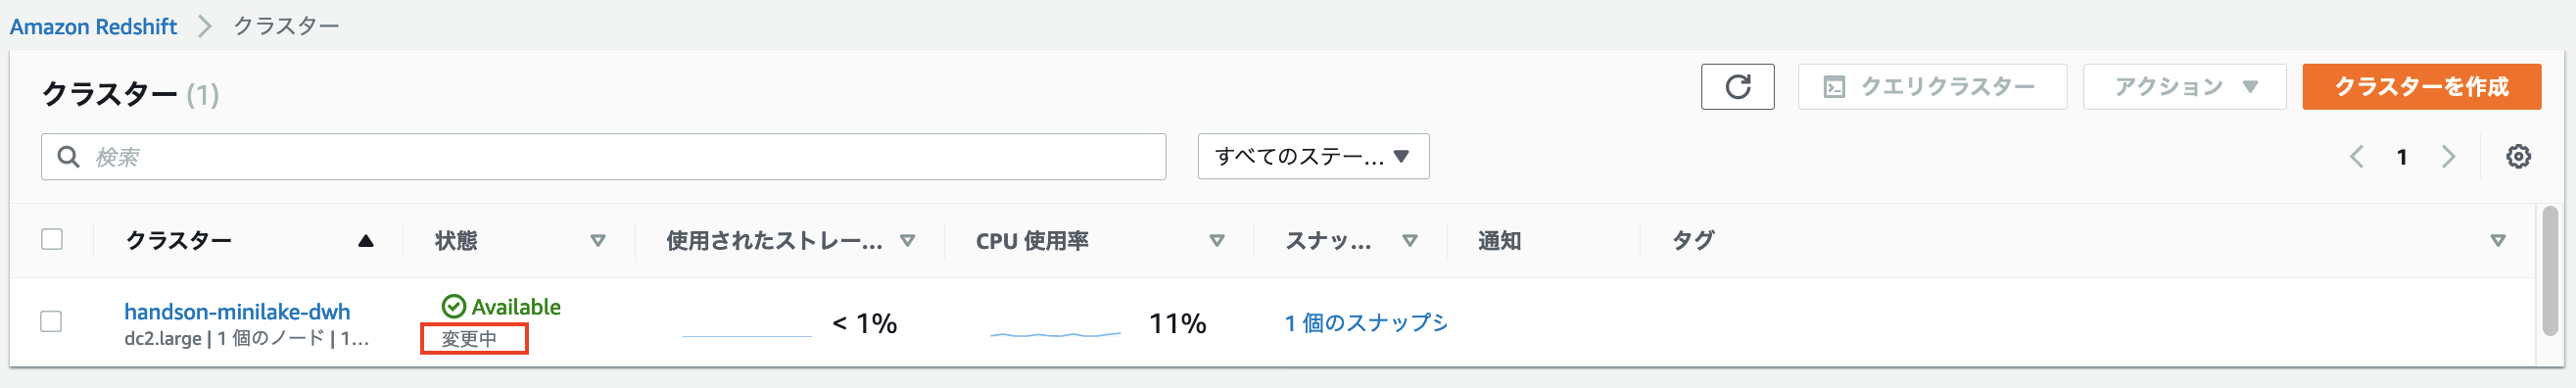Sort by 状態 column arrow
Viewport: 2576px width, 388px height.
coord(598,241)
